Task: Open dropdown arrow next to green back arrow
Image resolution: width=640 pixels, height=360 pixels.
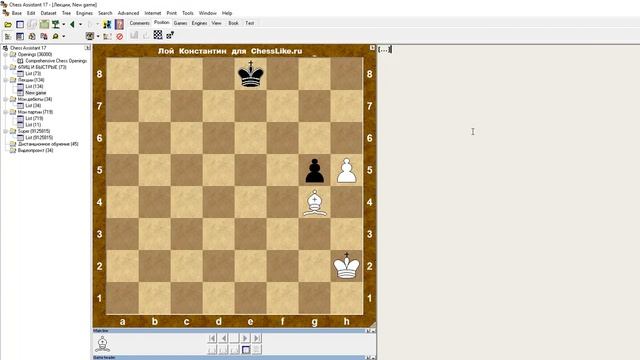Action: [80, 24]
